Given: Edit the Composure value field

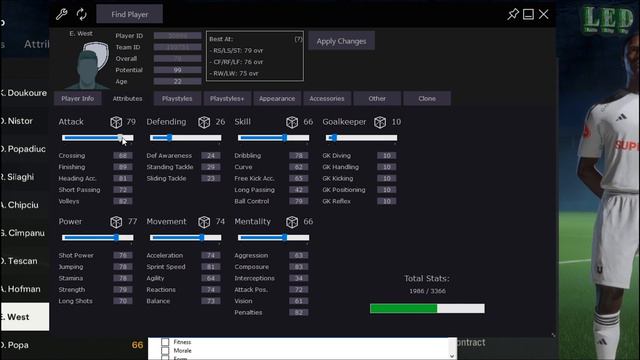Looking at the screenshot, I should [x=299, y=267].
